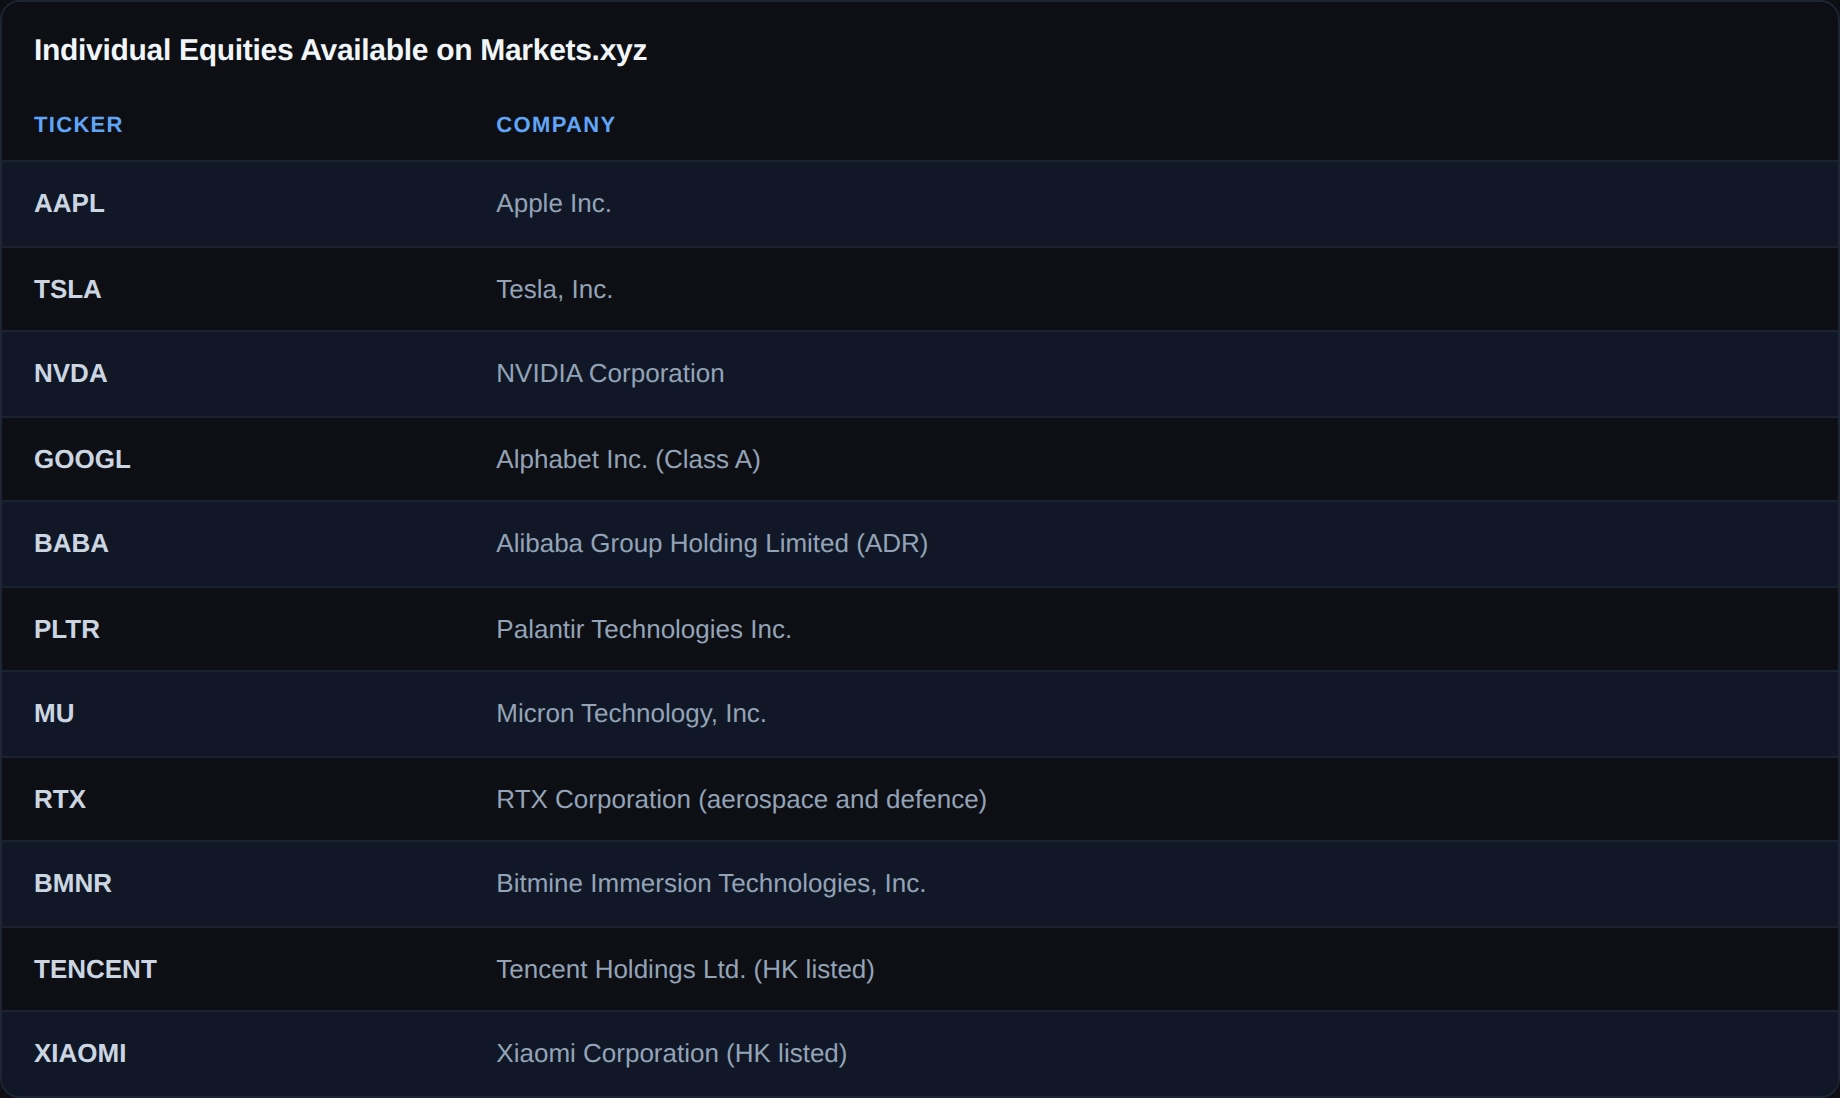
Task: Click Xiaomi Corporation (HK listed) cell
Action: click(x=671, y=1053)
